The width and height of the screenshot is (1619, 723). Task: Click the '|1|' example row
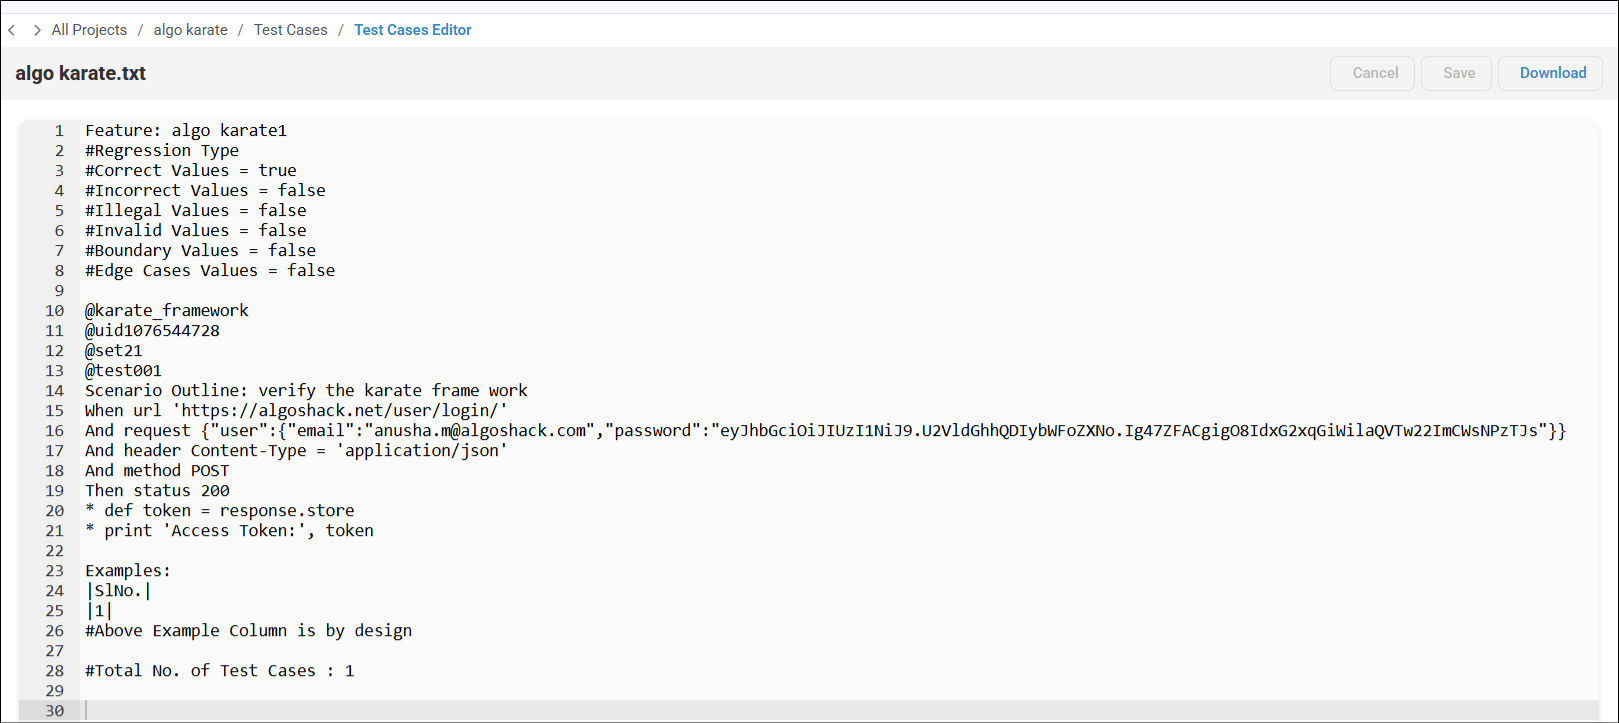click(x=99, y=610)
